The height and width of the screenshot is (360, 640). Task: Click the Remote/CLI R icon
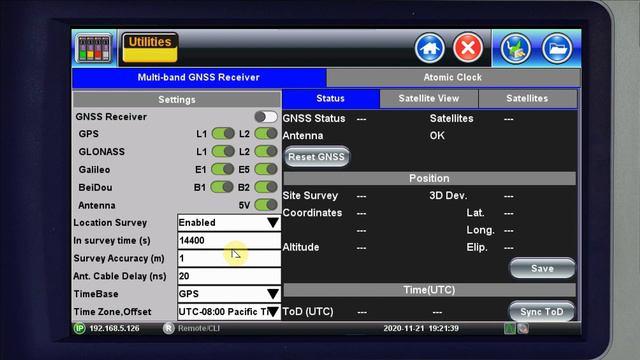[x=169, y=328]
